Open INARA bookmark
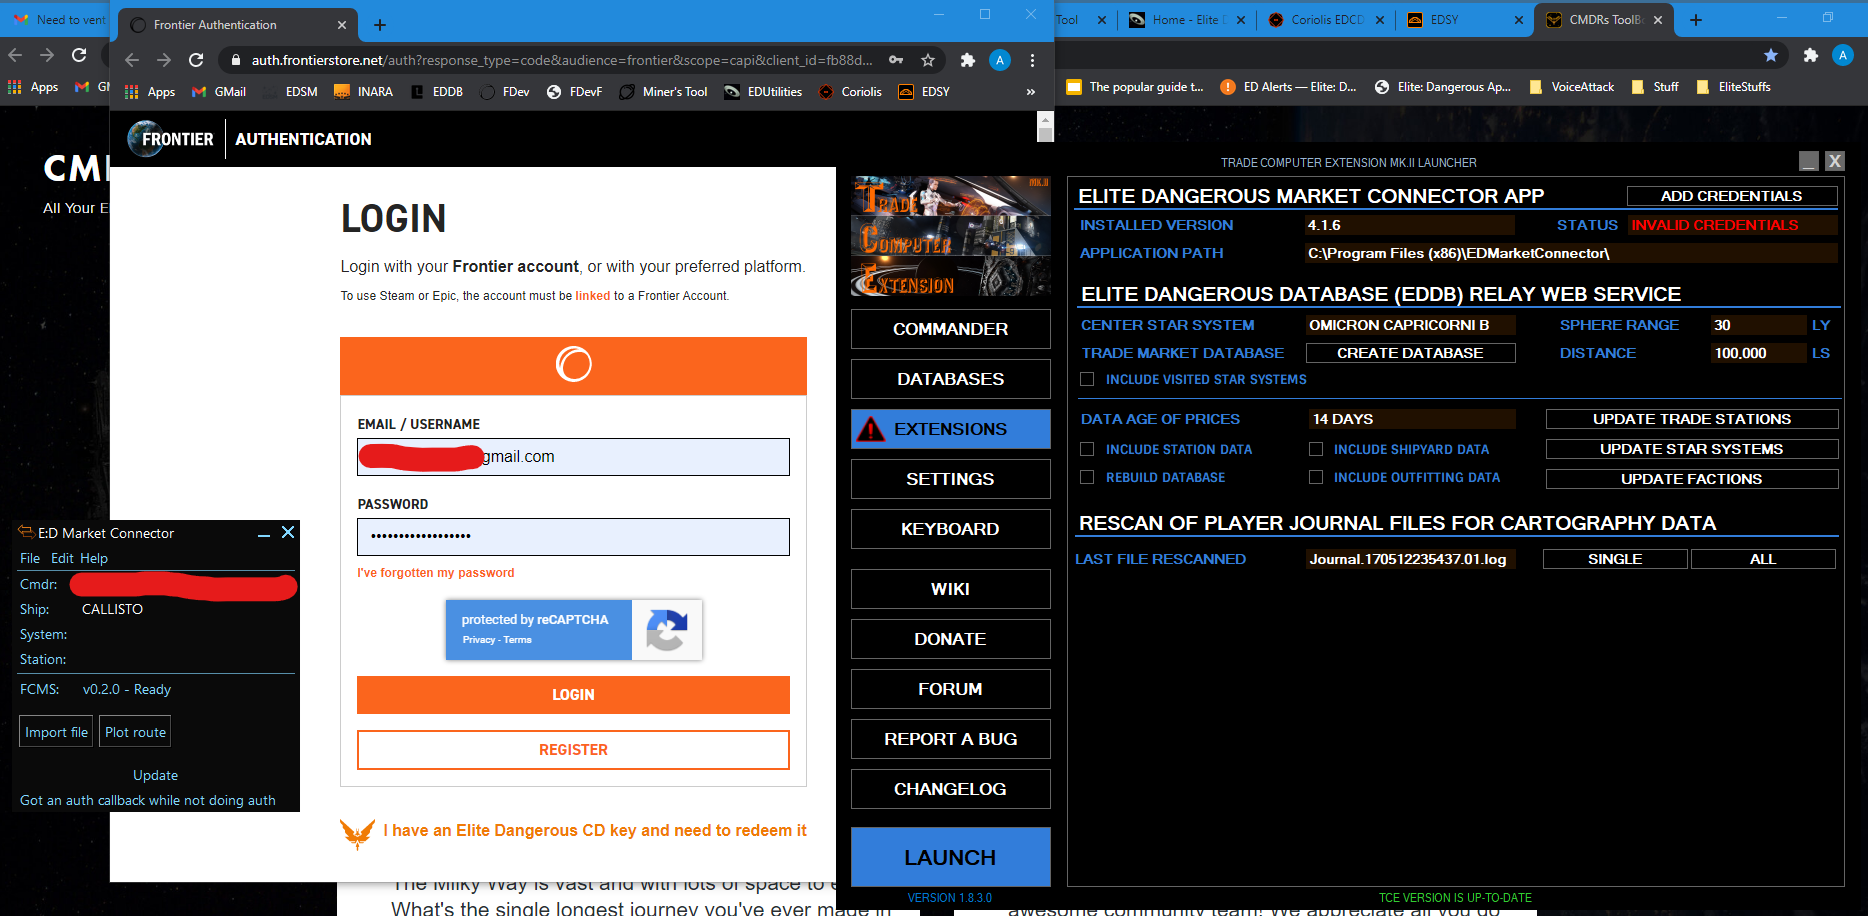 coord(363,92)
